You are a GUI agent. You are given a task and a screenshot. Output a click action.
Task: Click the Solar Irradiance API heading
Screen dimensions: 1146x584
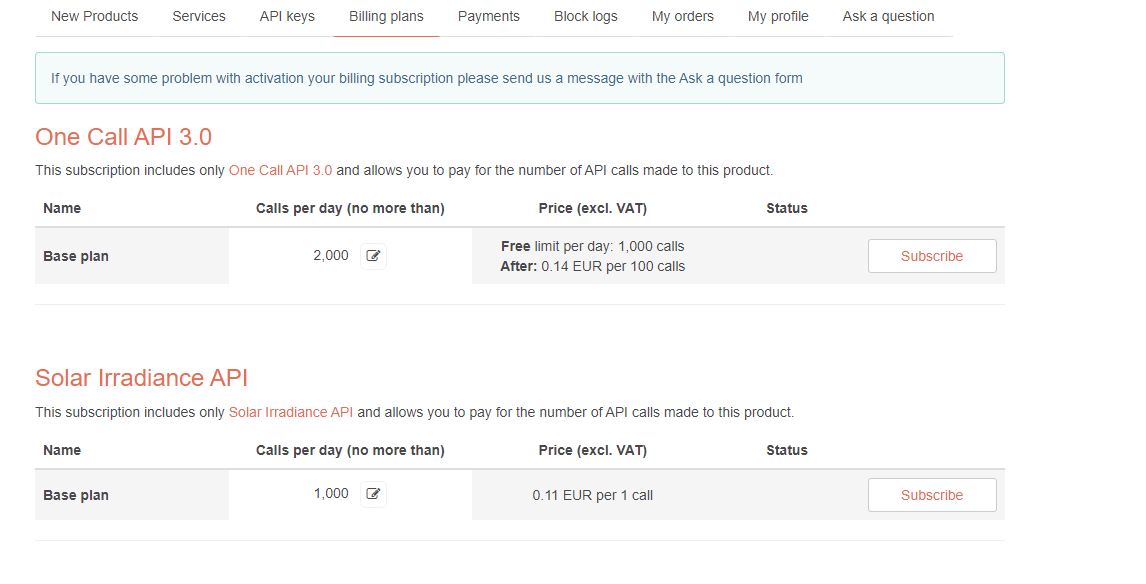pos(142,378)
